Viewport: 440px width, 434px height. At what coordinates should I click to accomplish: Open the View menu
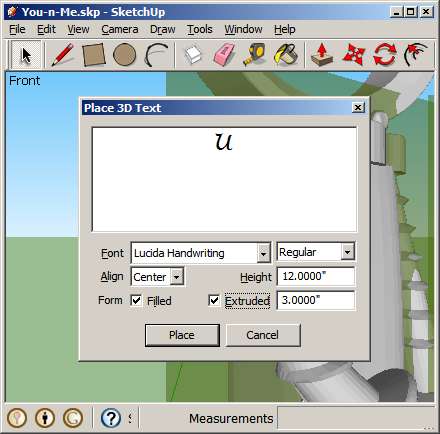coord(78,29)
